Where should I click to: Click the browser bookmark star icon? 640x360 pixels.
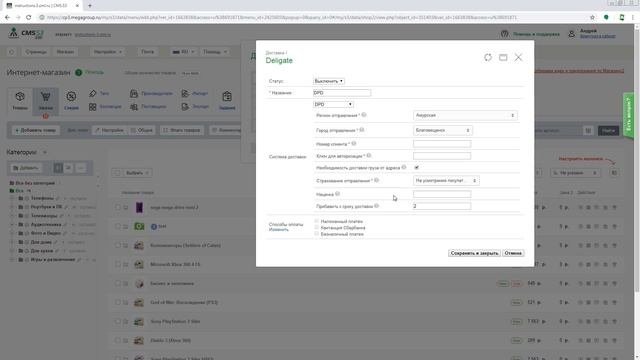pyautogui.click(x=592, y=18)
